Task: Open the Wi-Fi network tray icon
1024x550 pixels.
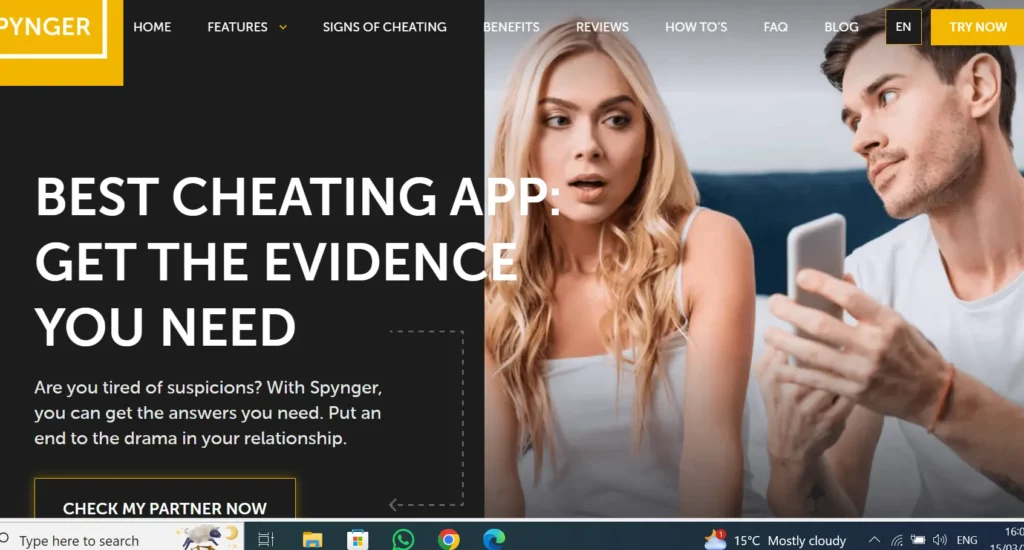Action: point(897,540)
